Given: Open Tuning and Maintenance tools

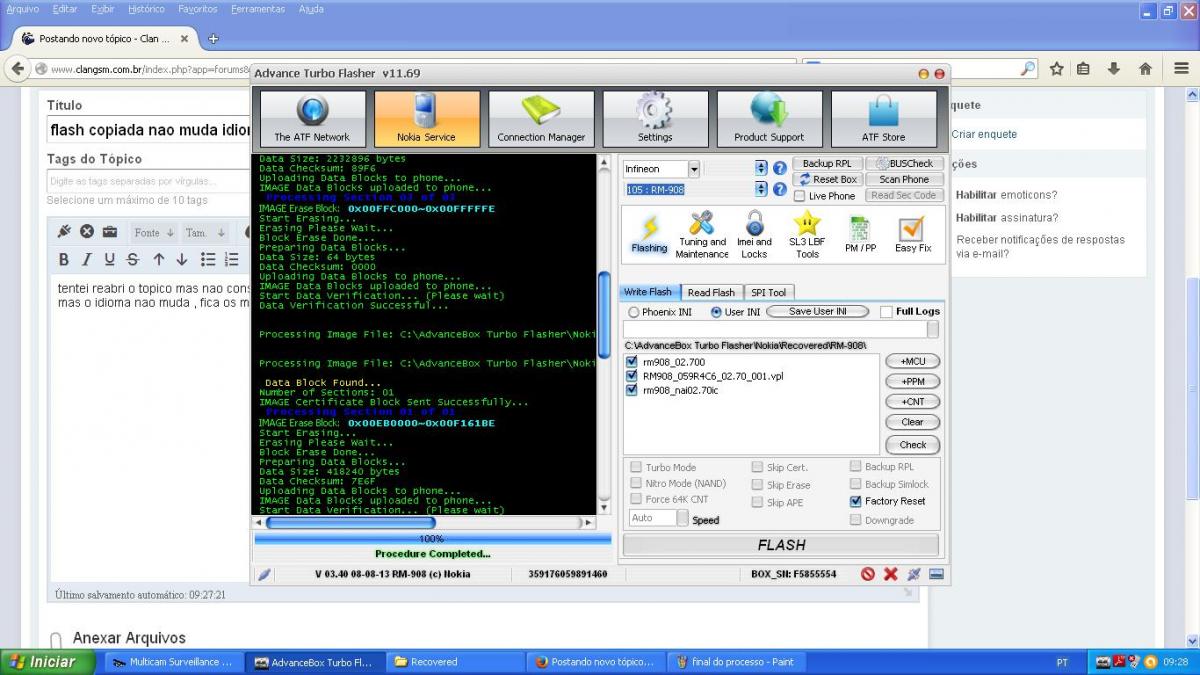Looking at the screenshot, I should [x=702, y=235].
